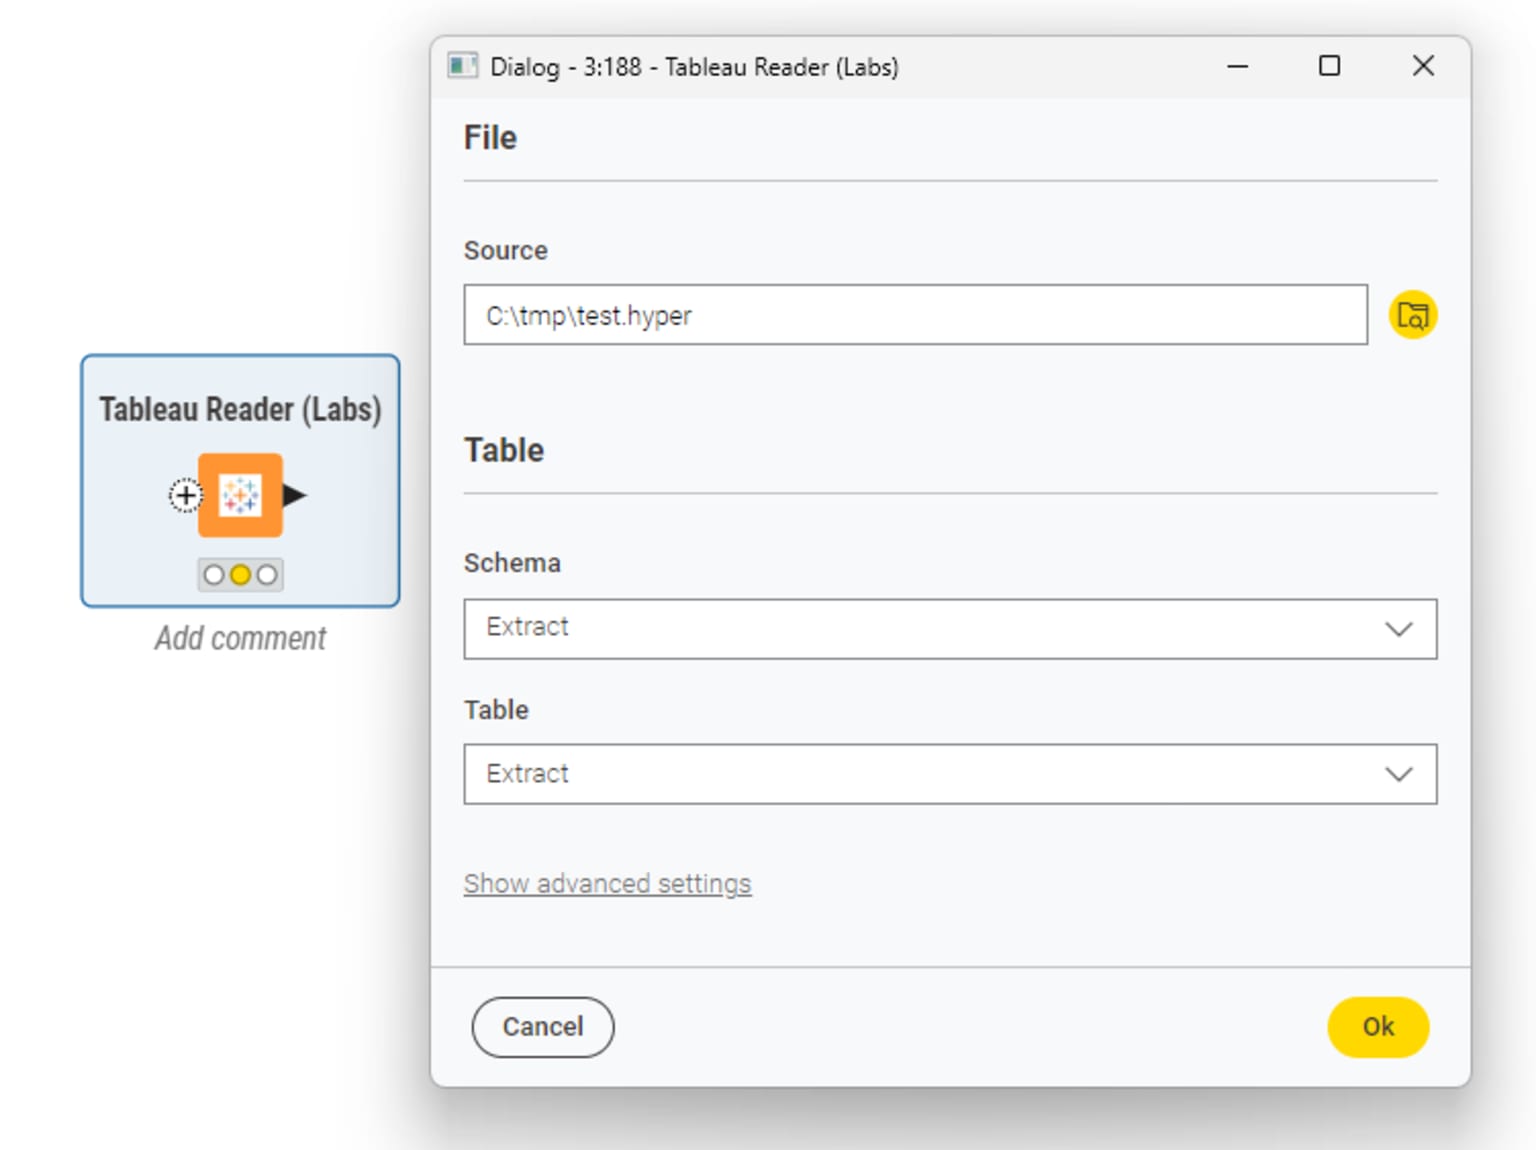
Task: Click the node status traffic light indicator
Action: pos(240,575)
